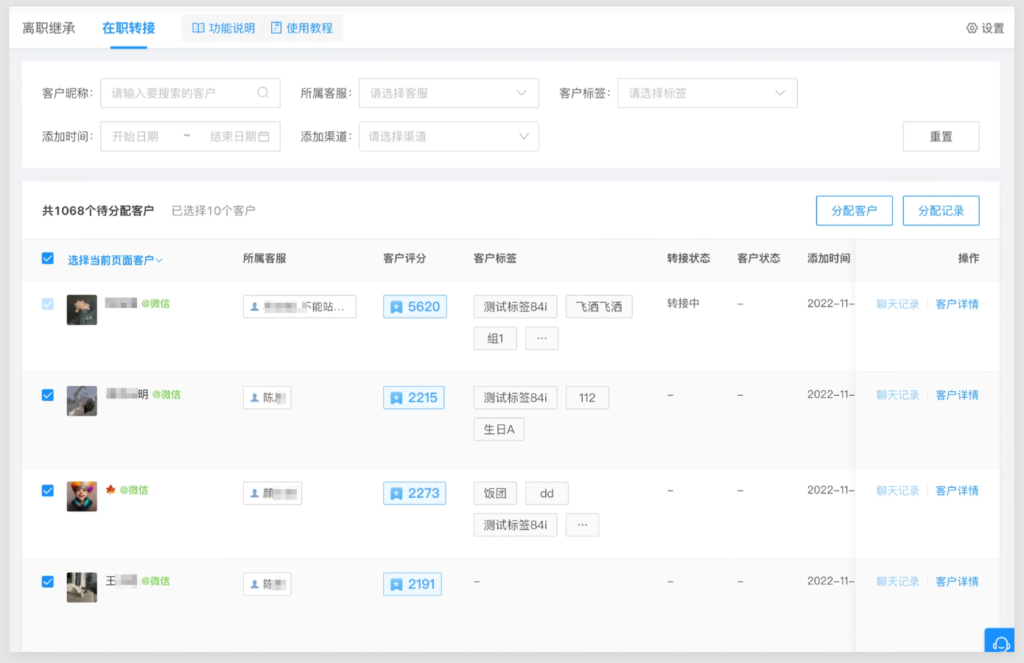Expand more tags on the 2273 row
The width and height of the screenshot is (1024, 663).
point(583,525)
